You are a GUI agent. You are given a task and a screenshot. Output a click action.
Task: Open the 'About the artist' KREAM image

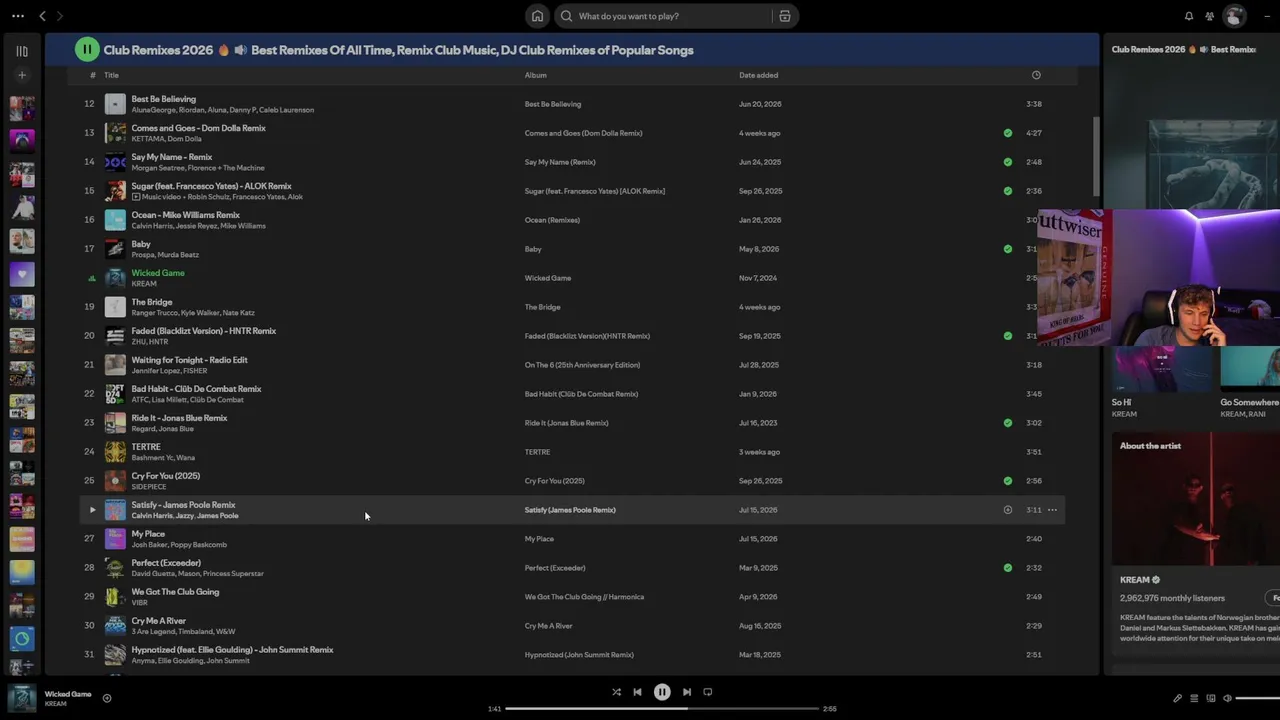coord(1196,500)
